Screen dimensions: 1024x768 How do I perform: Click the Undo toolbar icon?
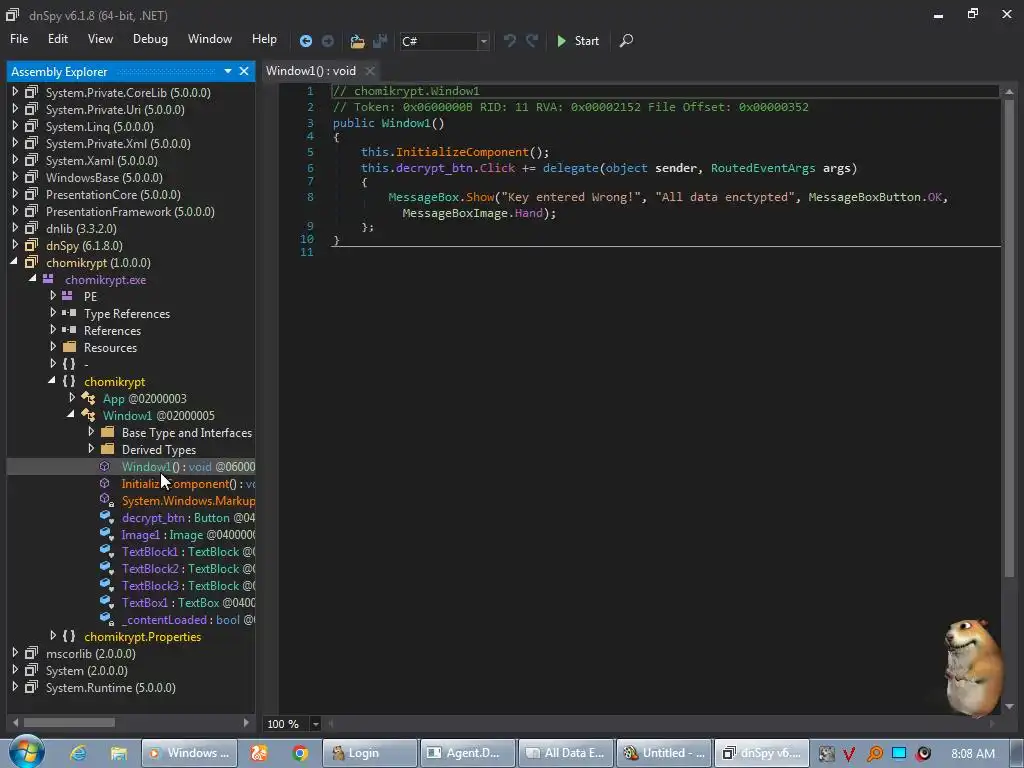(x=509, y=40)
